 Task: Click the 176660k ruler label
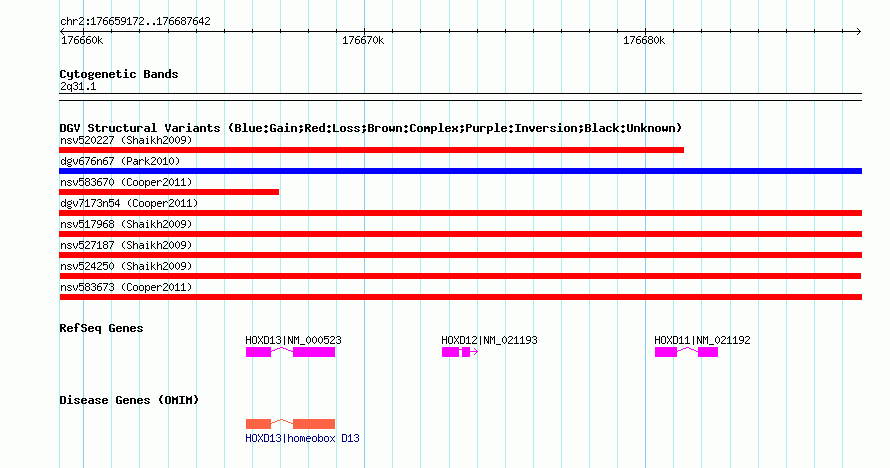(82, 41)
